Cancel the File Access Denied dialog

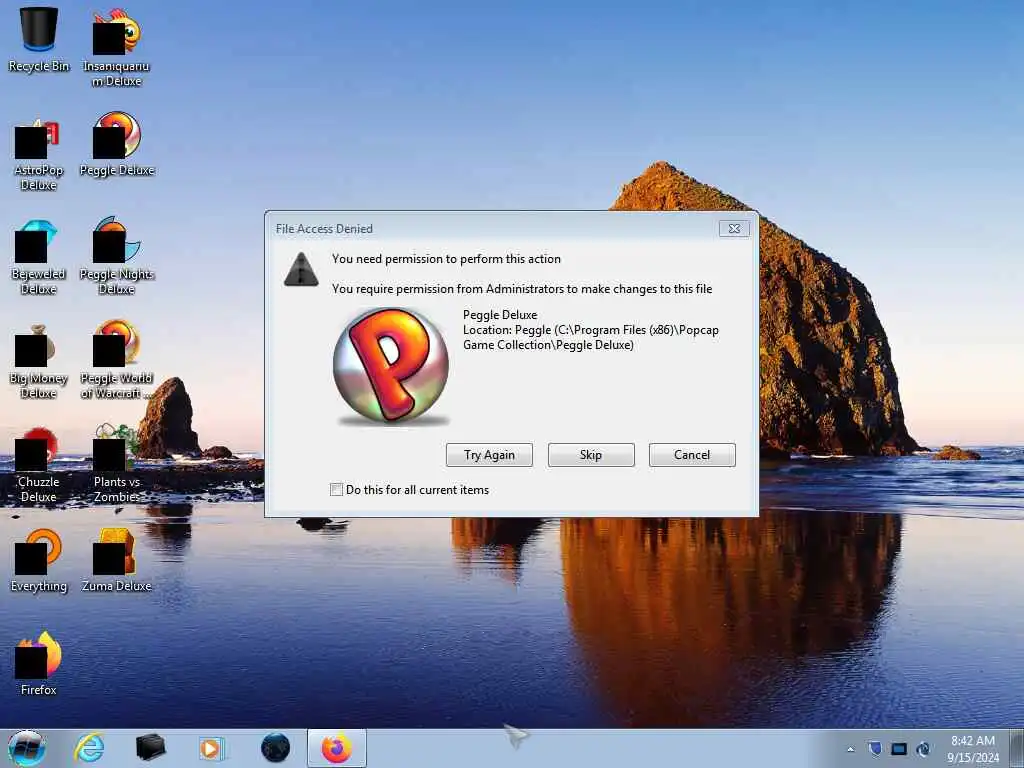(x=692, y=455)
